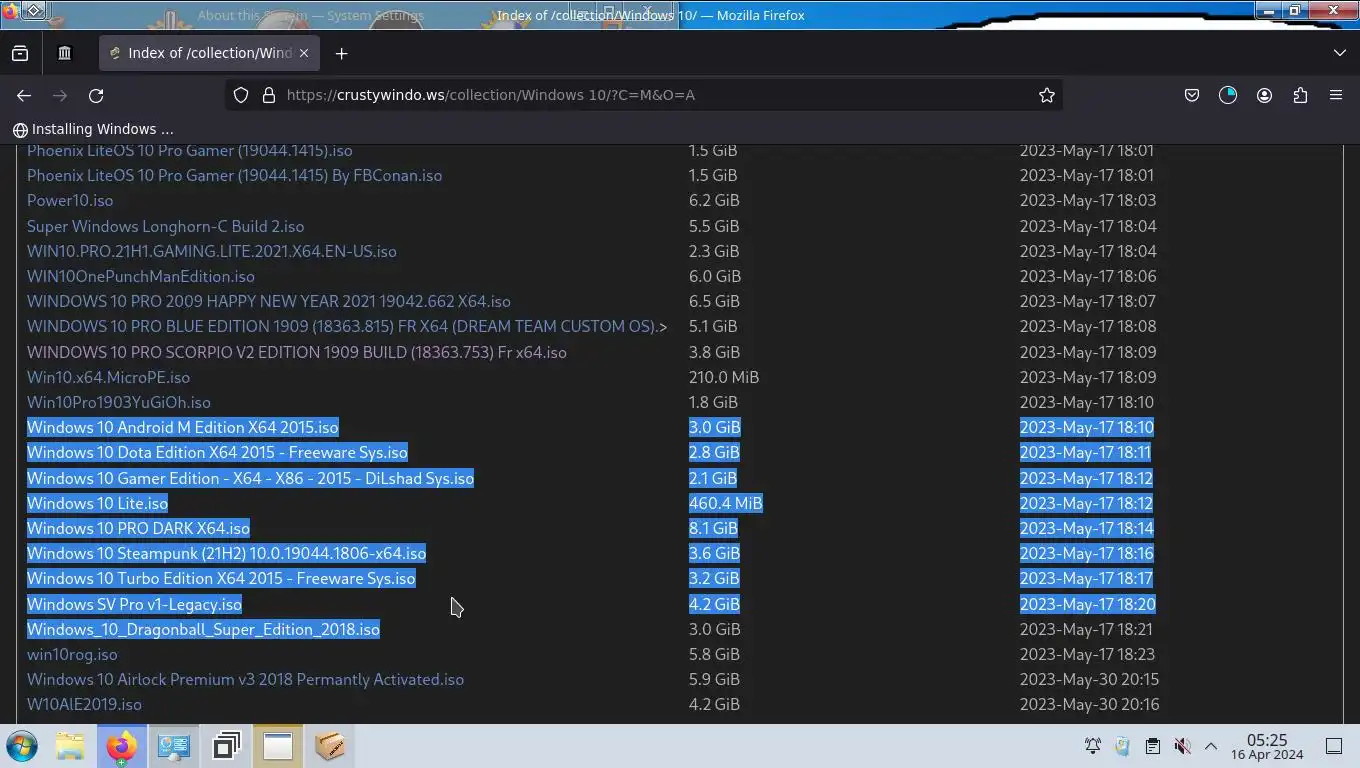Click the window menu icon in title bar
The image size is (1360, 768).
click(x=11, y=11)
